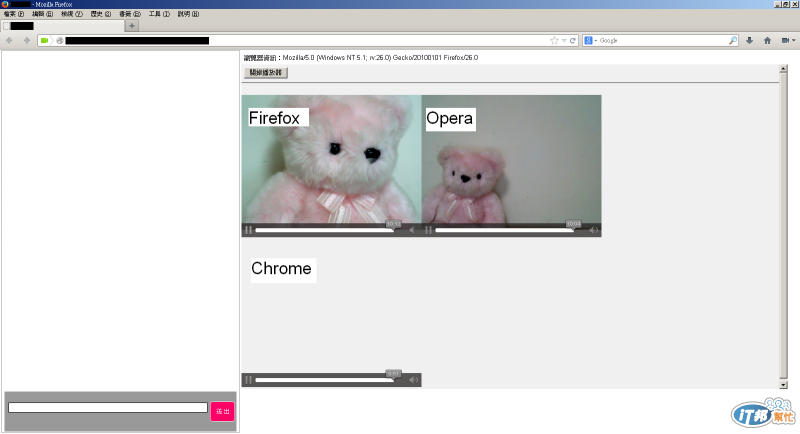This screenshot has height=434, width=800.
Task: Bookmark this page with the star icon
Action: (x=554, y=40)
